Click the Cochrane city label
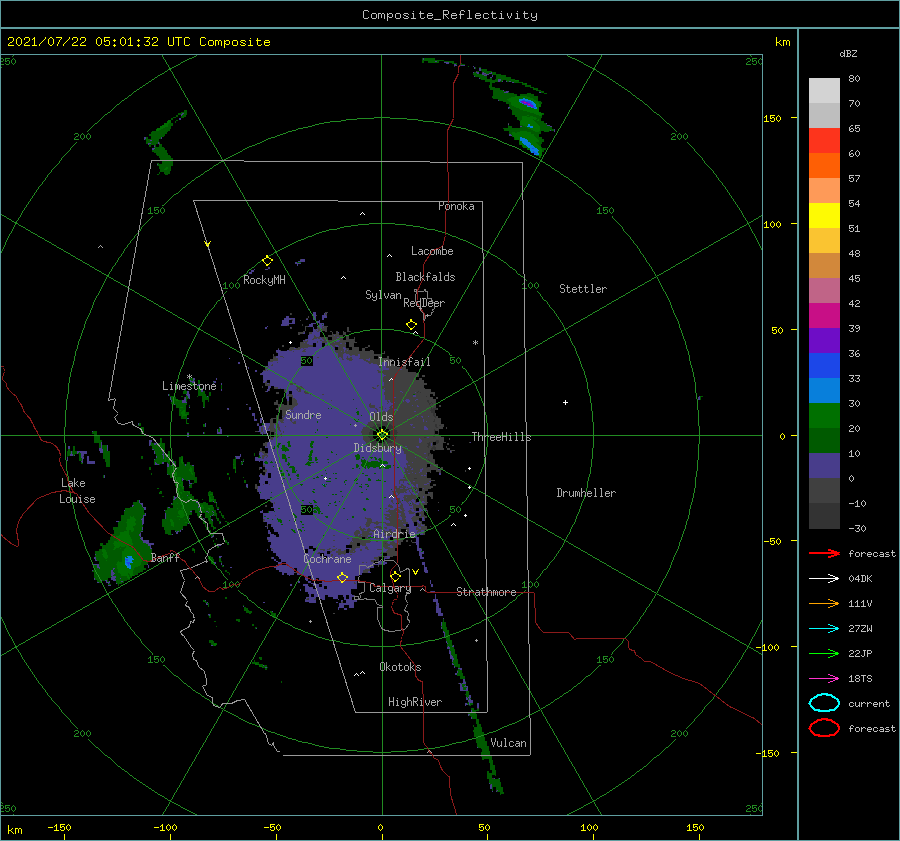Viewport: 900px width, 841px height. [x=327, y=559]
